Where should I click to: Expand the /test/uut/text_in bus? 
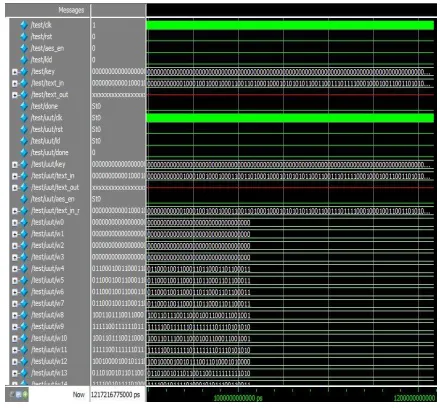(x=15, y=176)
